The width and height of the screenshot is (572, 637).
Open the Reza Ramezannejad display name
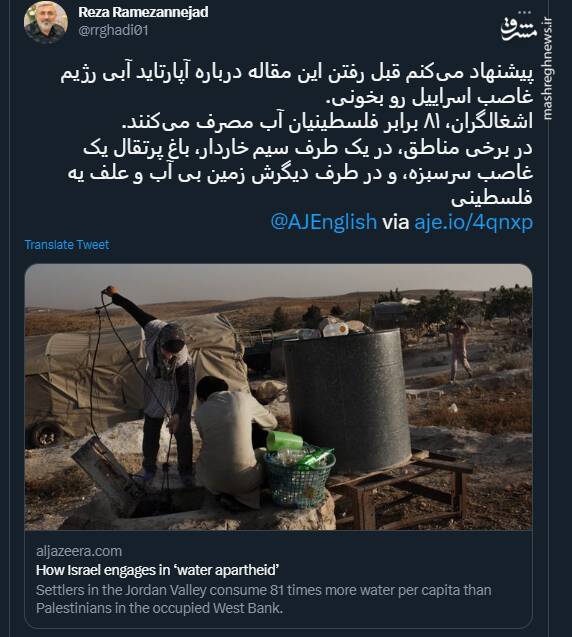point(143,12)
